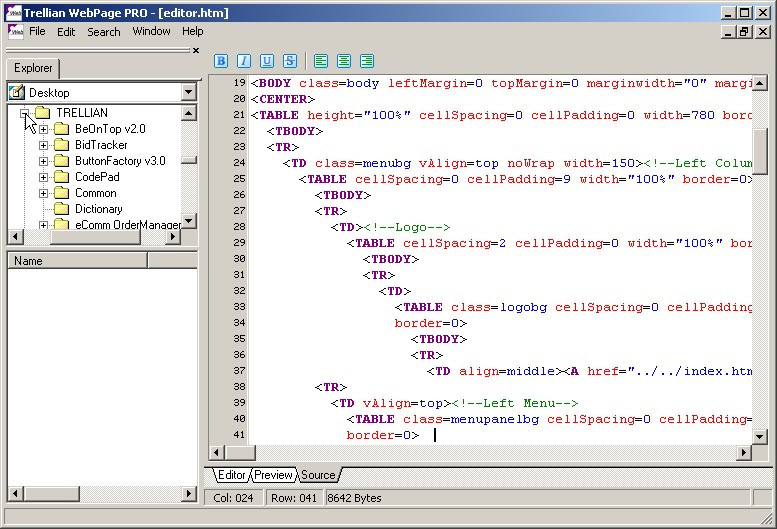Switch to the Preview tab
The image size is (777, 529).
[273, 475]
